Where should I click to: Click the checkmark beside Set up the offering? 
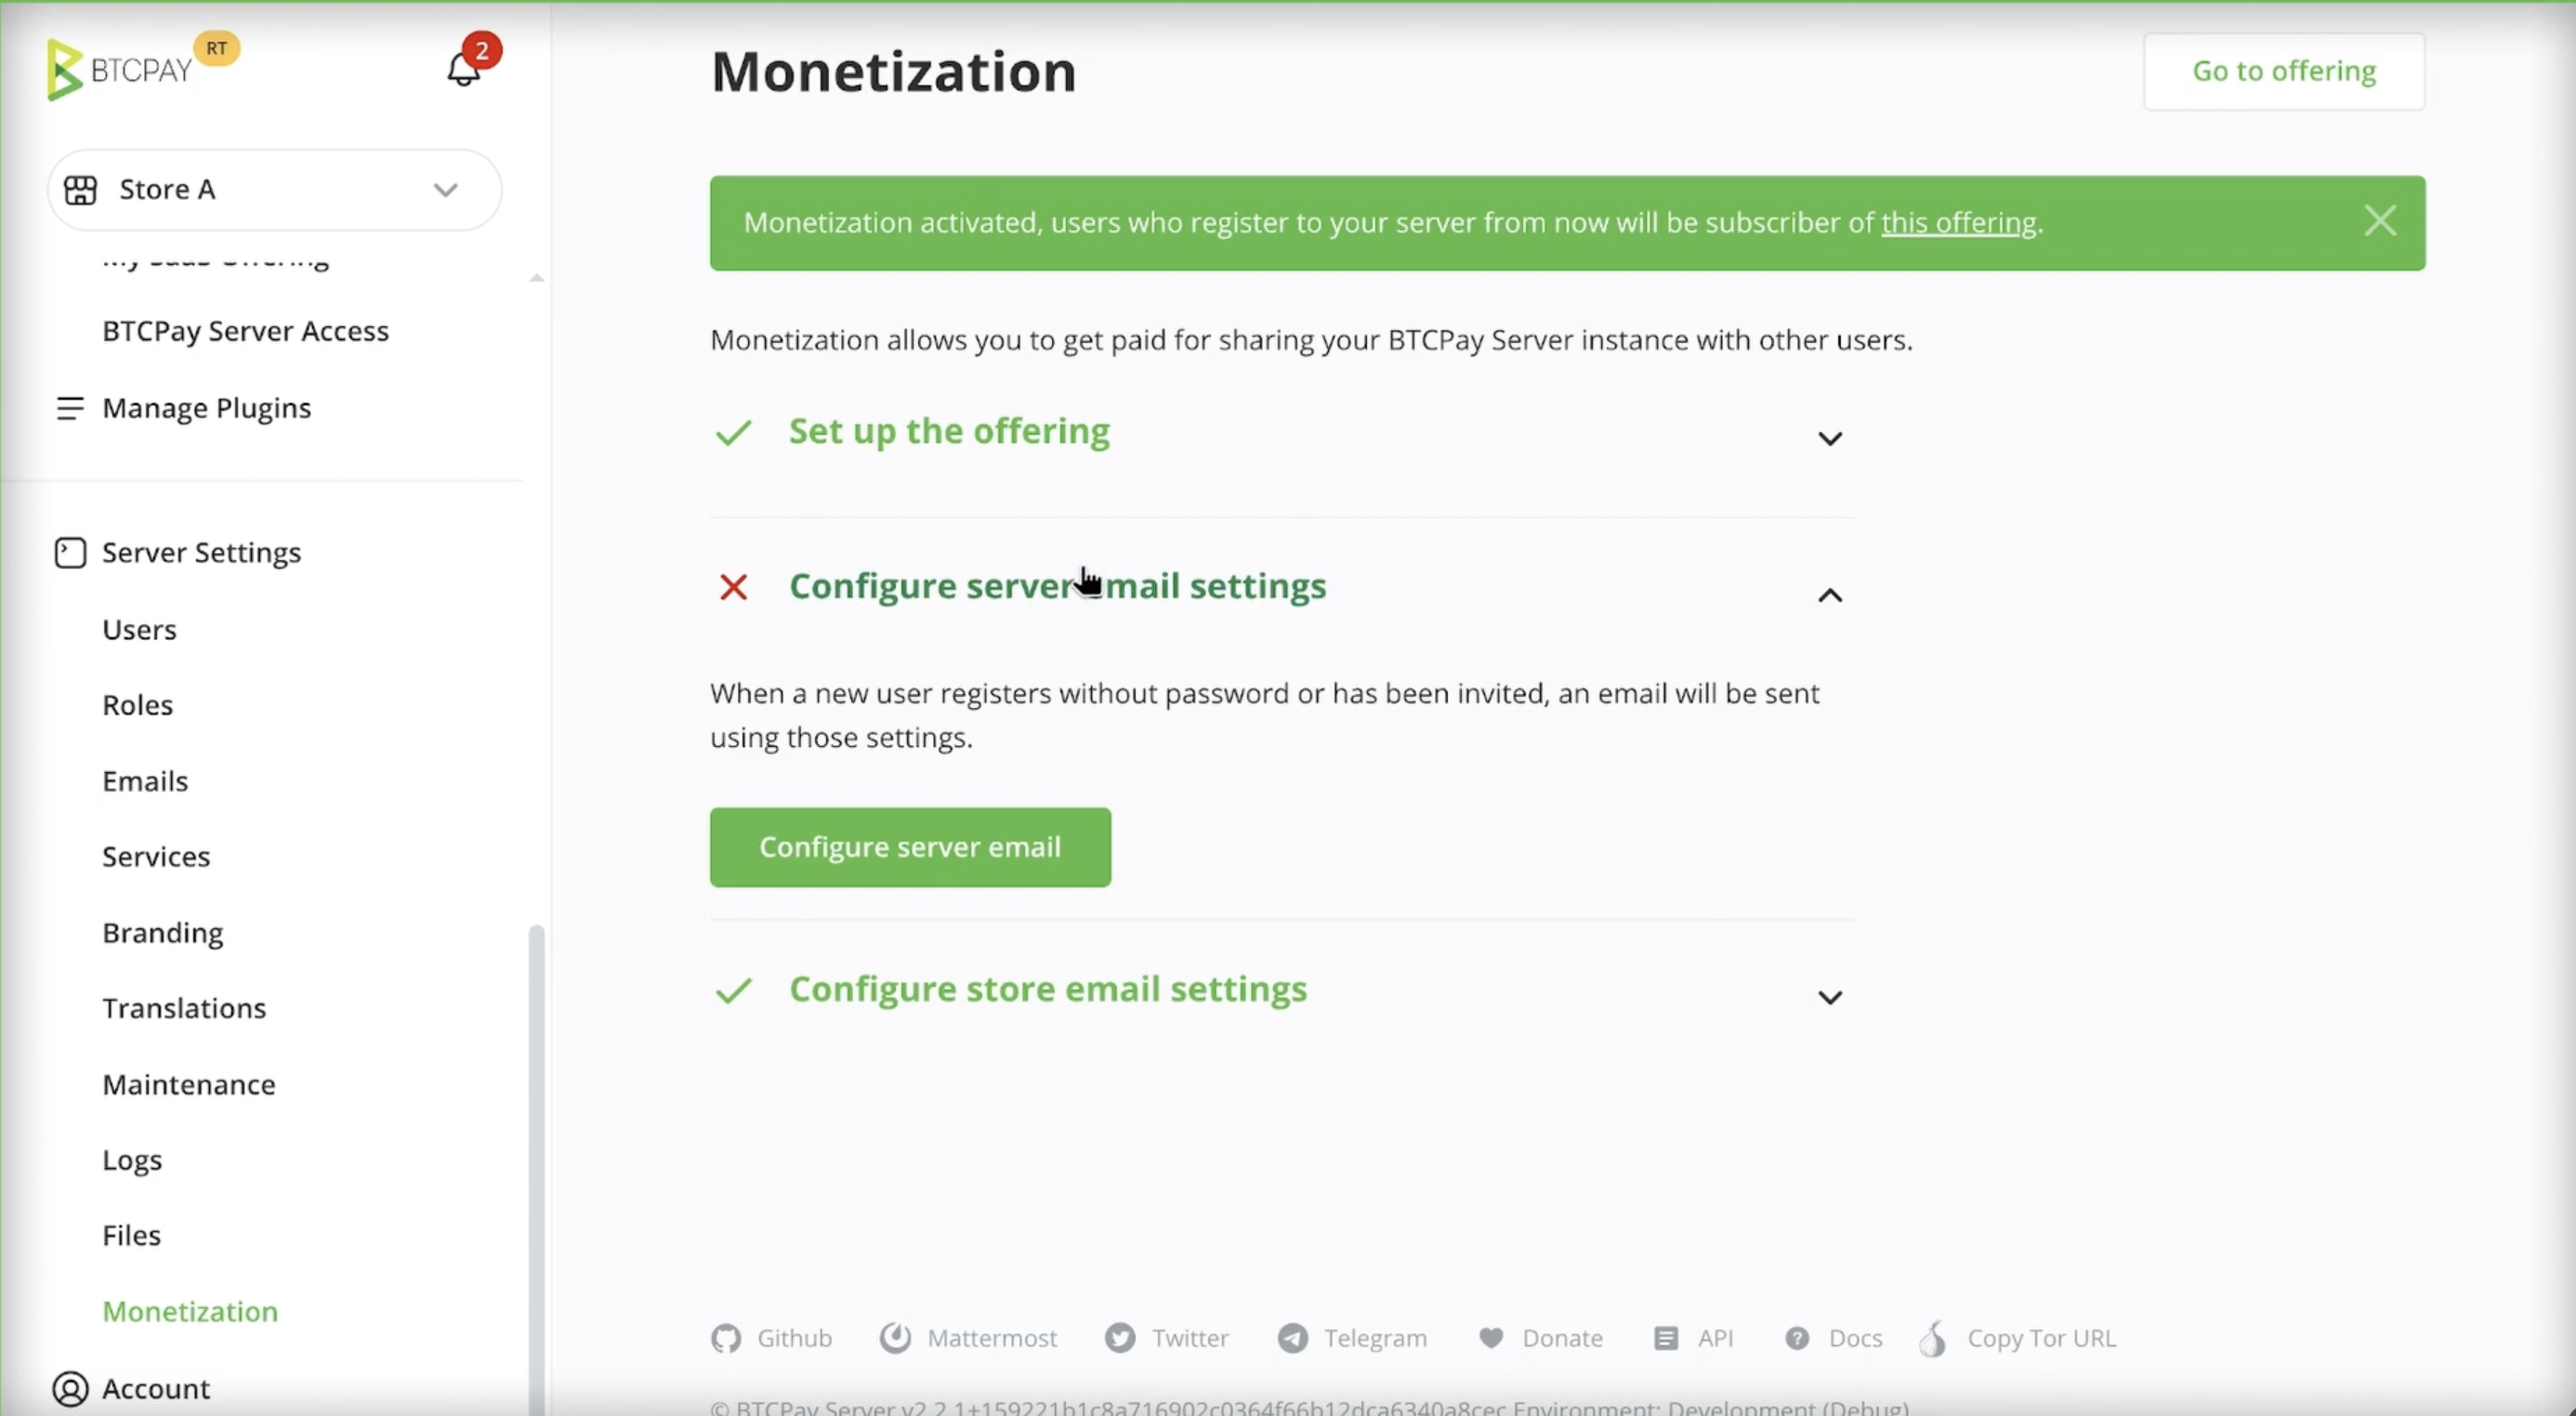733,432
